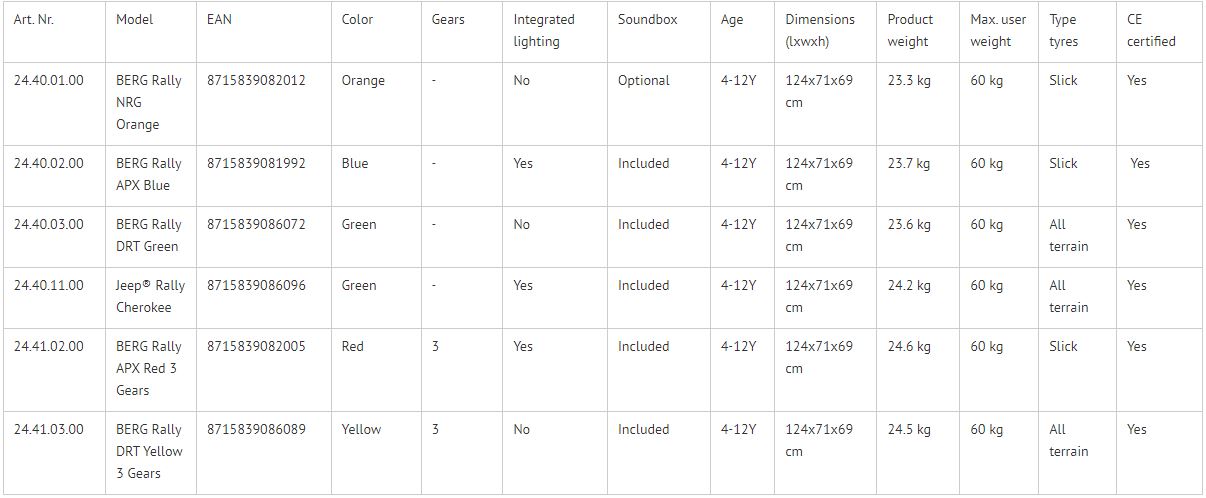Image resolution: width=1206 pixels, height=498 pixels.
Task: Select the BERG Rally APX Blue model
Action: 148,174
